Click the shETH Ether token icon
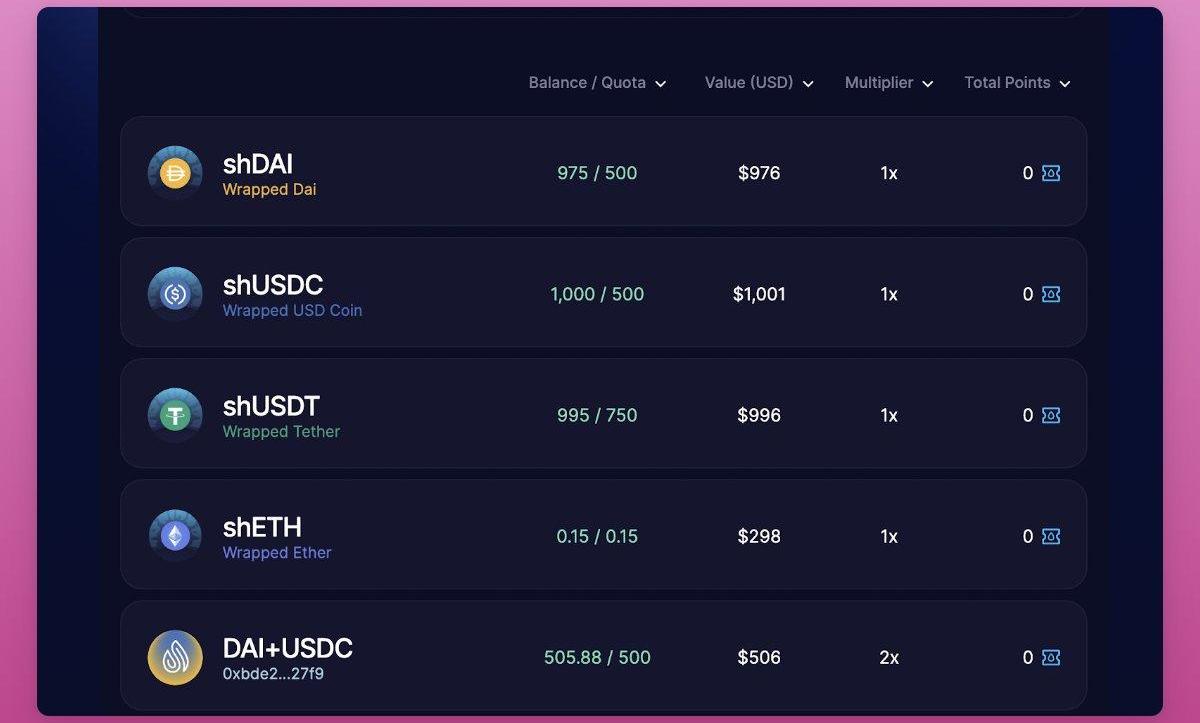This screenshot has width=1200, height=723. [x=175, y=536]
